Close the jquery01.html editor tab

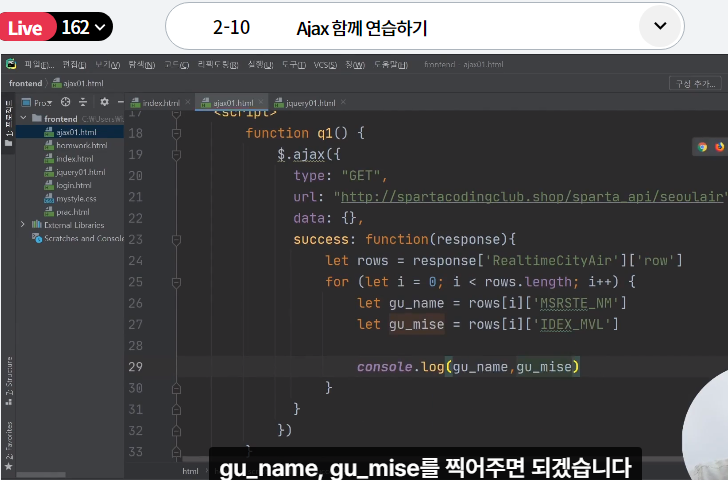(x=343, y=102)
